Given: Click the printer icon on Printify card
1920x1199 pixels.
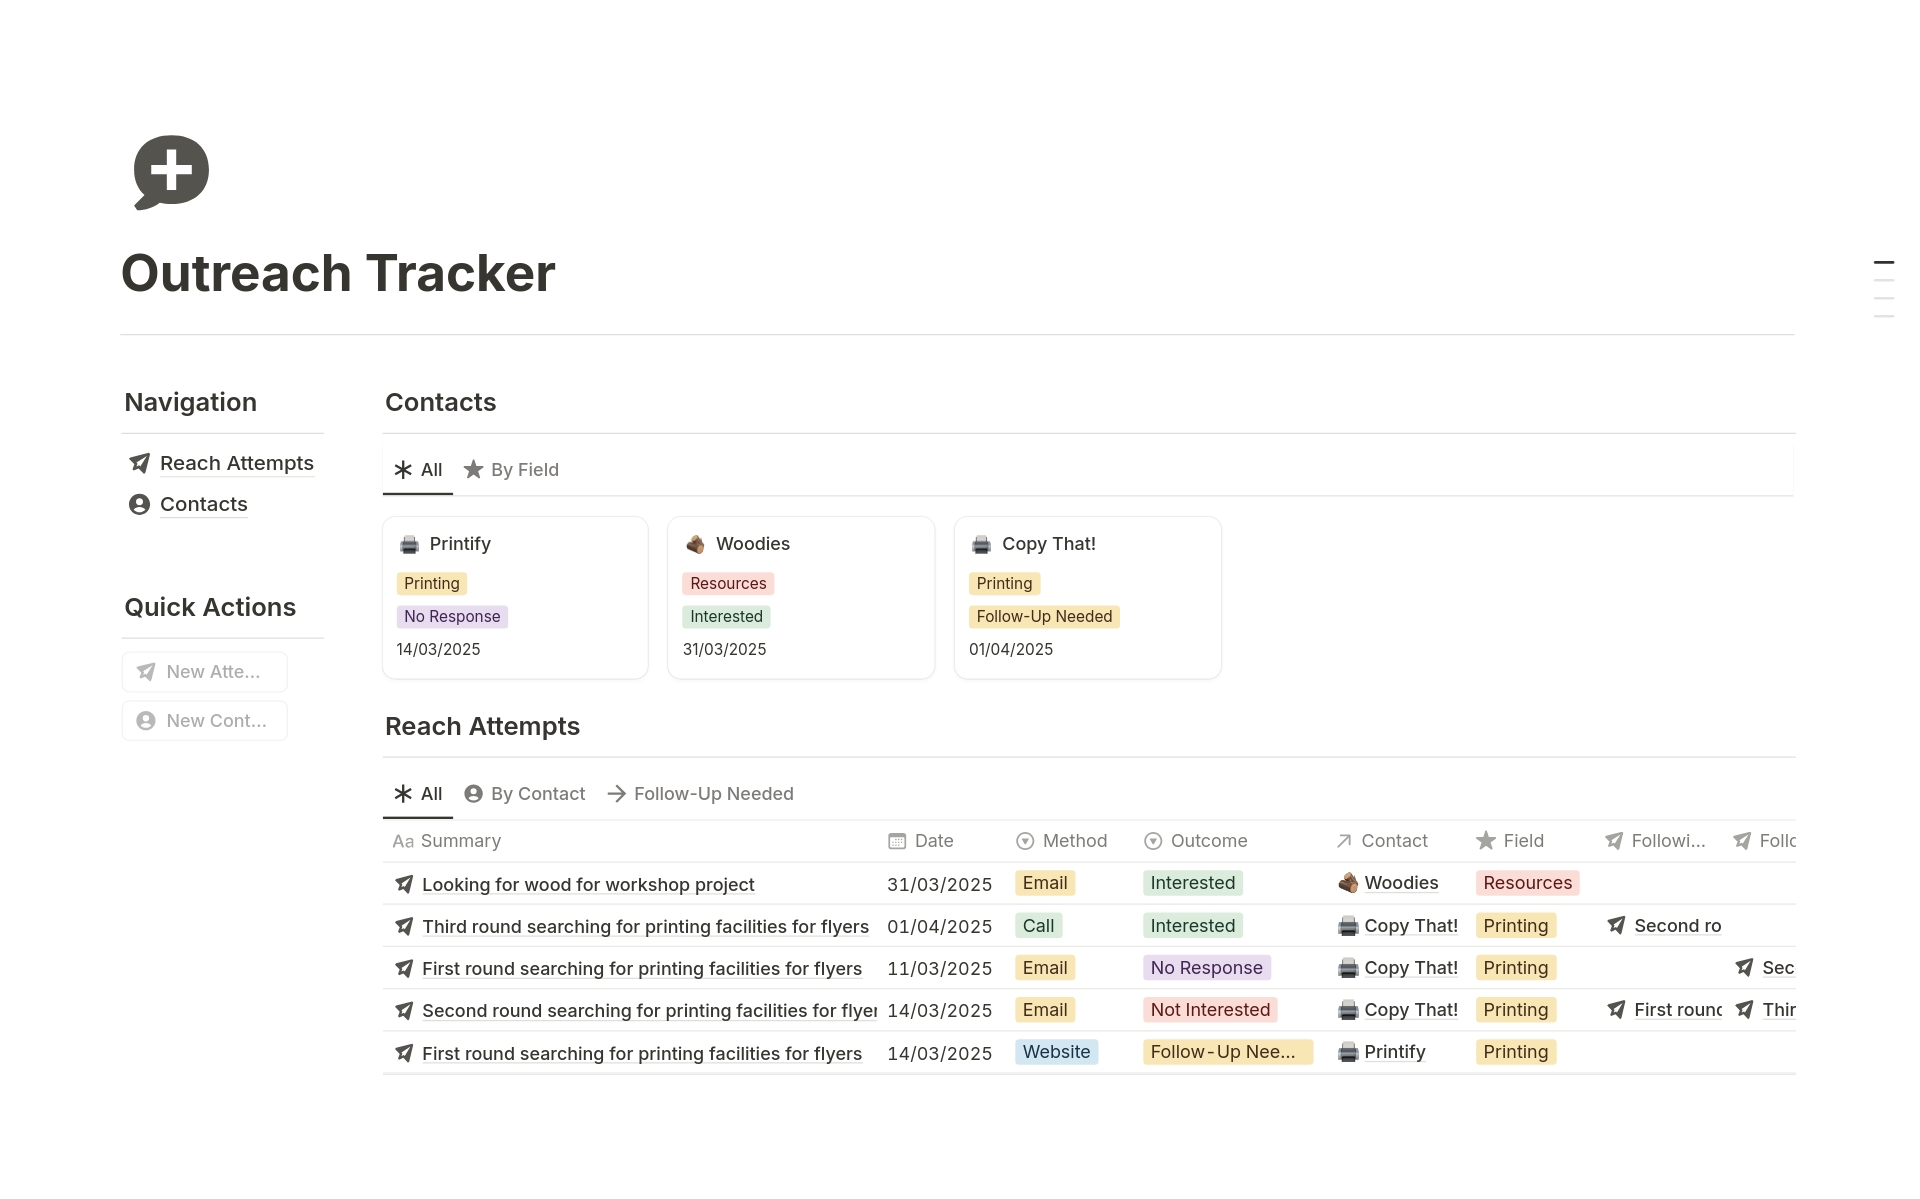Looking at the screenshot, I should pos(409,544).
